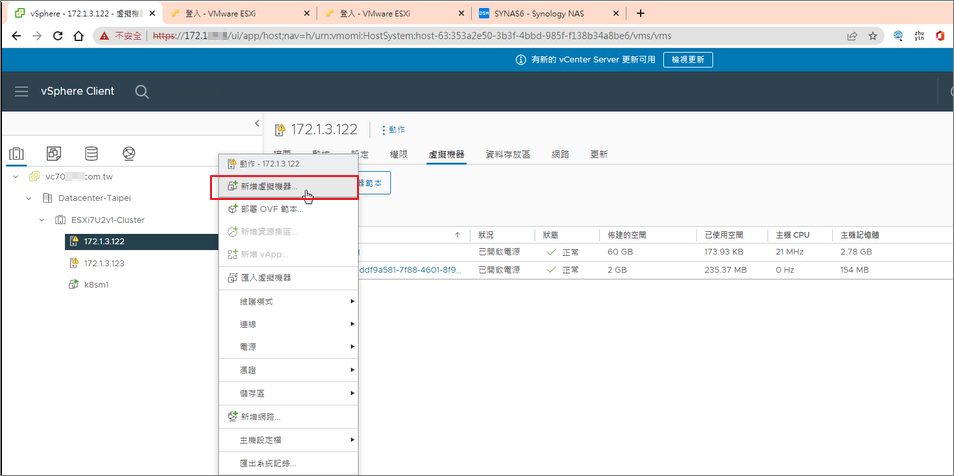The image size is (954, 476).
Task: Sort by the 主機 CPU column header
Action: [x=793, y=234]
